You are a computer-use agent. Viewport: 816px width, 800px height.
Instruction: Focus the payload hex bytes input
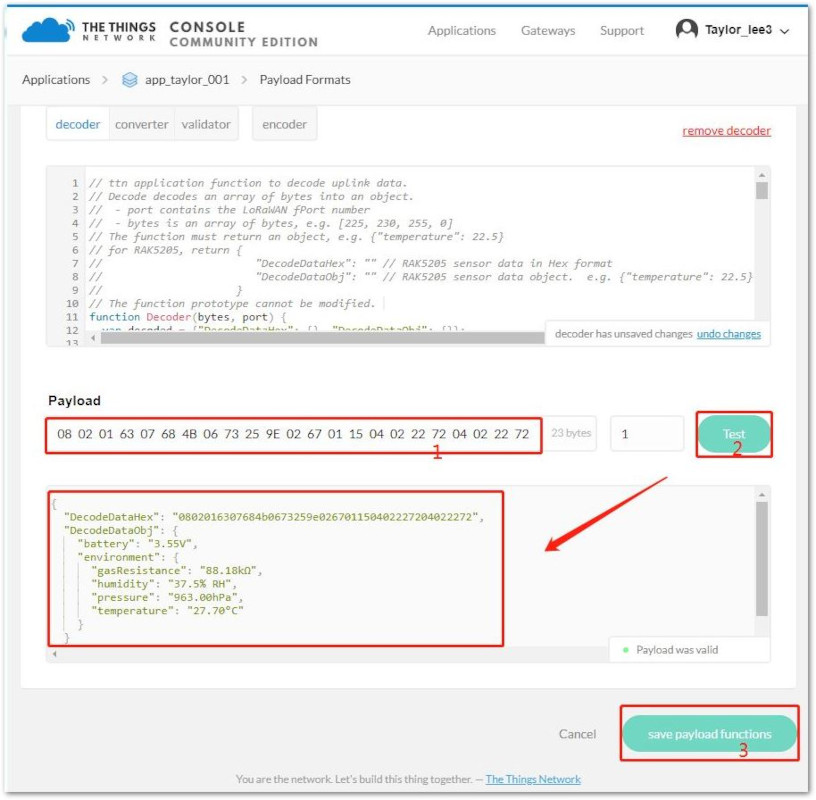(294, 434)
